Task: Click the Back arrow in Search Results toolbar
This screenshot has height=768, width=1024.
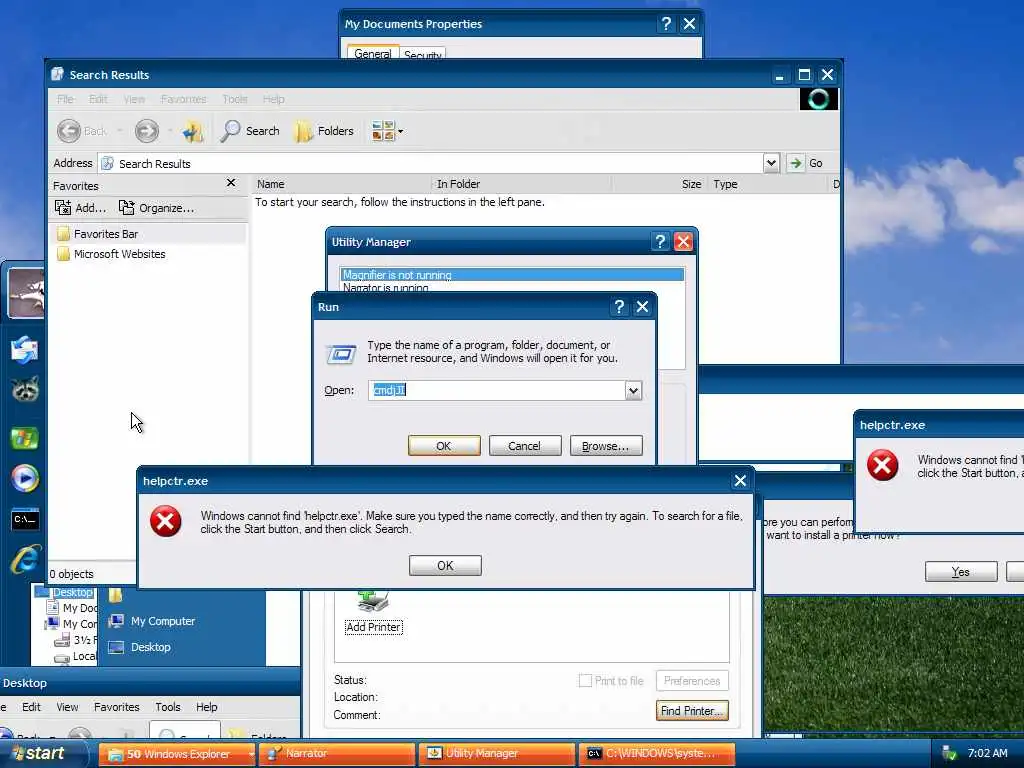Action: tap(69, 131)
